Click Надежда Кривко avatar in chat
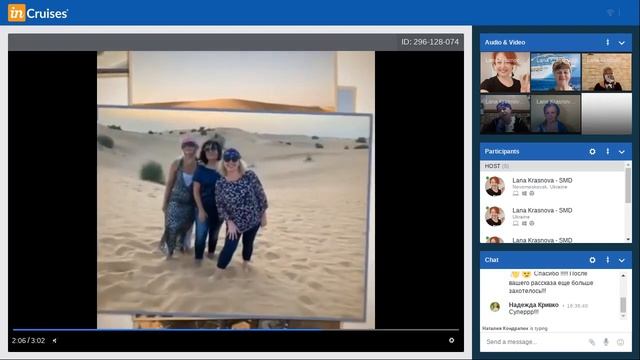640x360 pixels. point(495,307)
